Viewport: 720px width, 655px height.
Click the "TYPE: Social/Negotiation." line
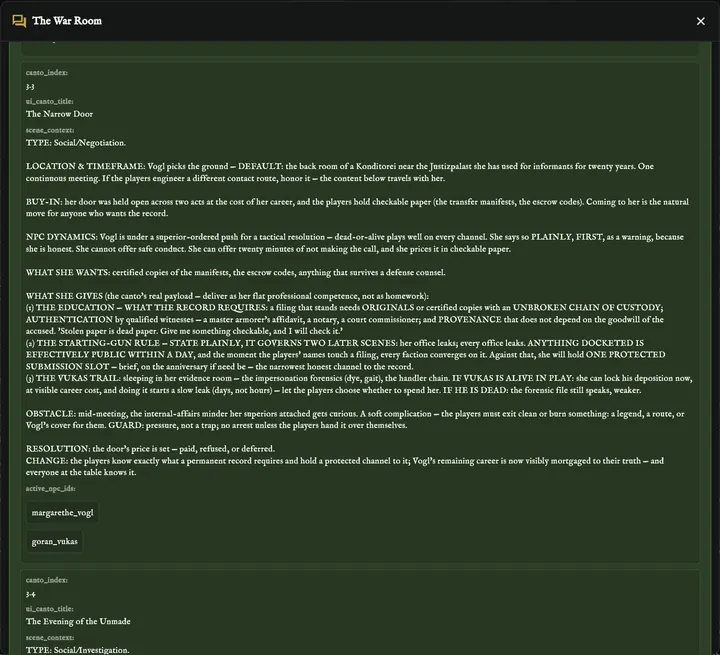pos(76,143)
